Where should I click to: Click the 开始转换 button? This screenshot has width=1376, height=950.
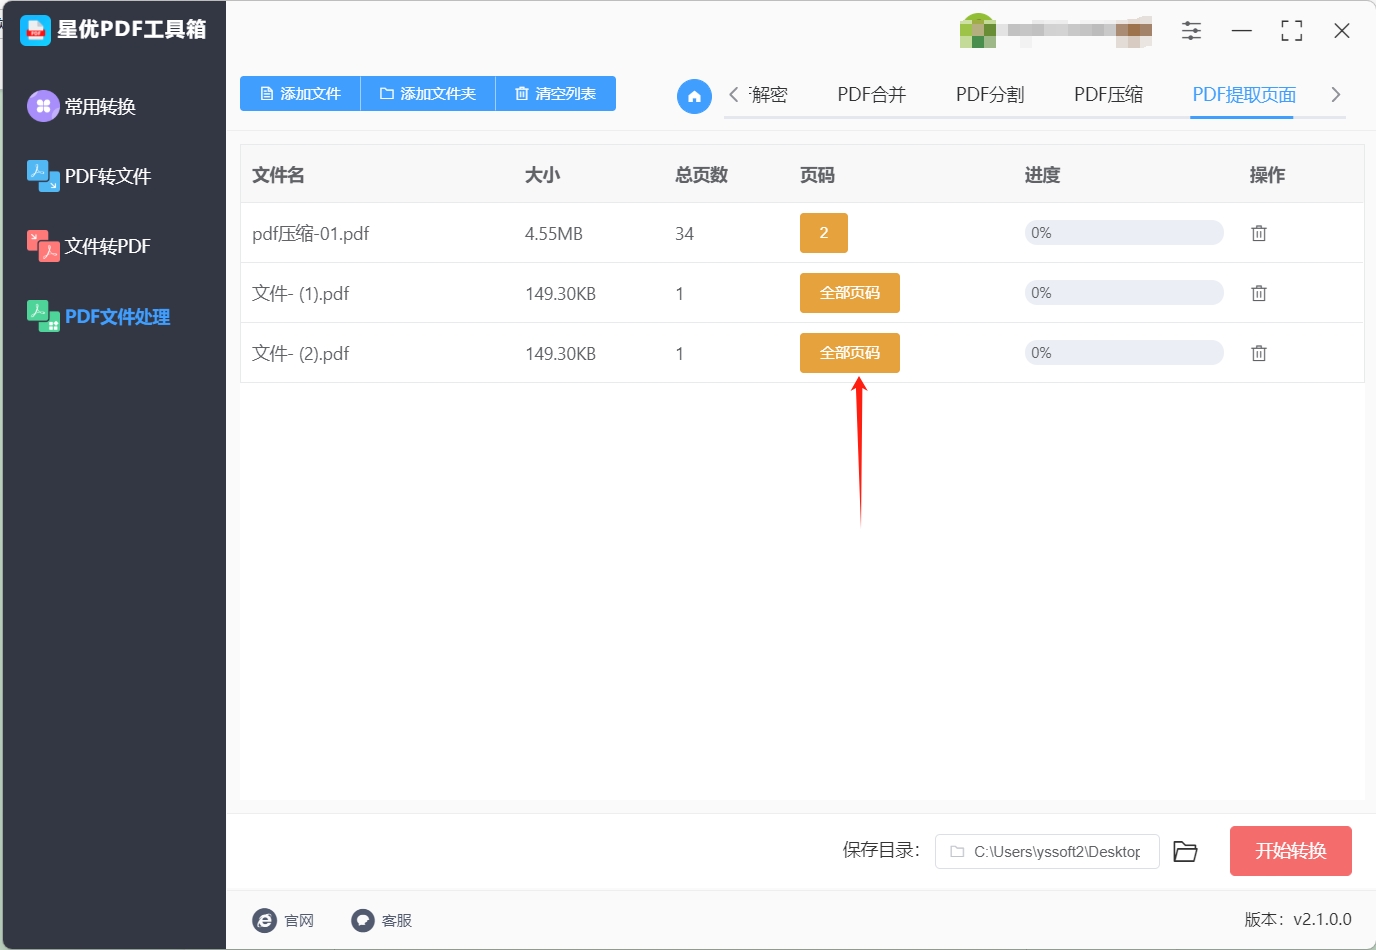pyautogui.click(x=1291, y=851)
